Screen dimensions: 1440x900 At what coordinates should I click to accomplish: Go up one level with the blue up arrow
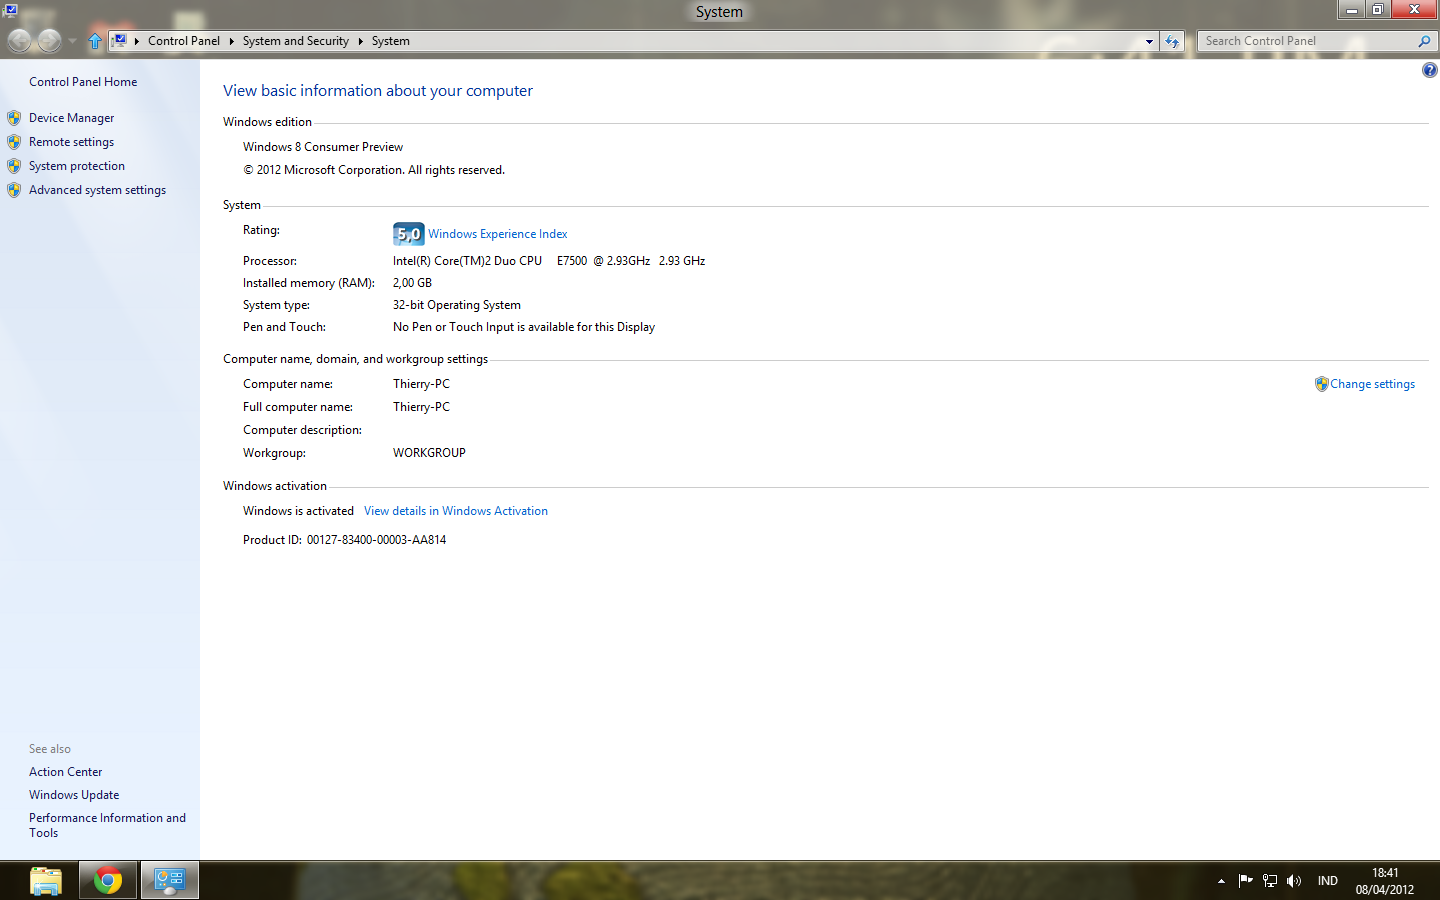[95, 41]
